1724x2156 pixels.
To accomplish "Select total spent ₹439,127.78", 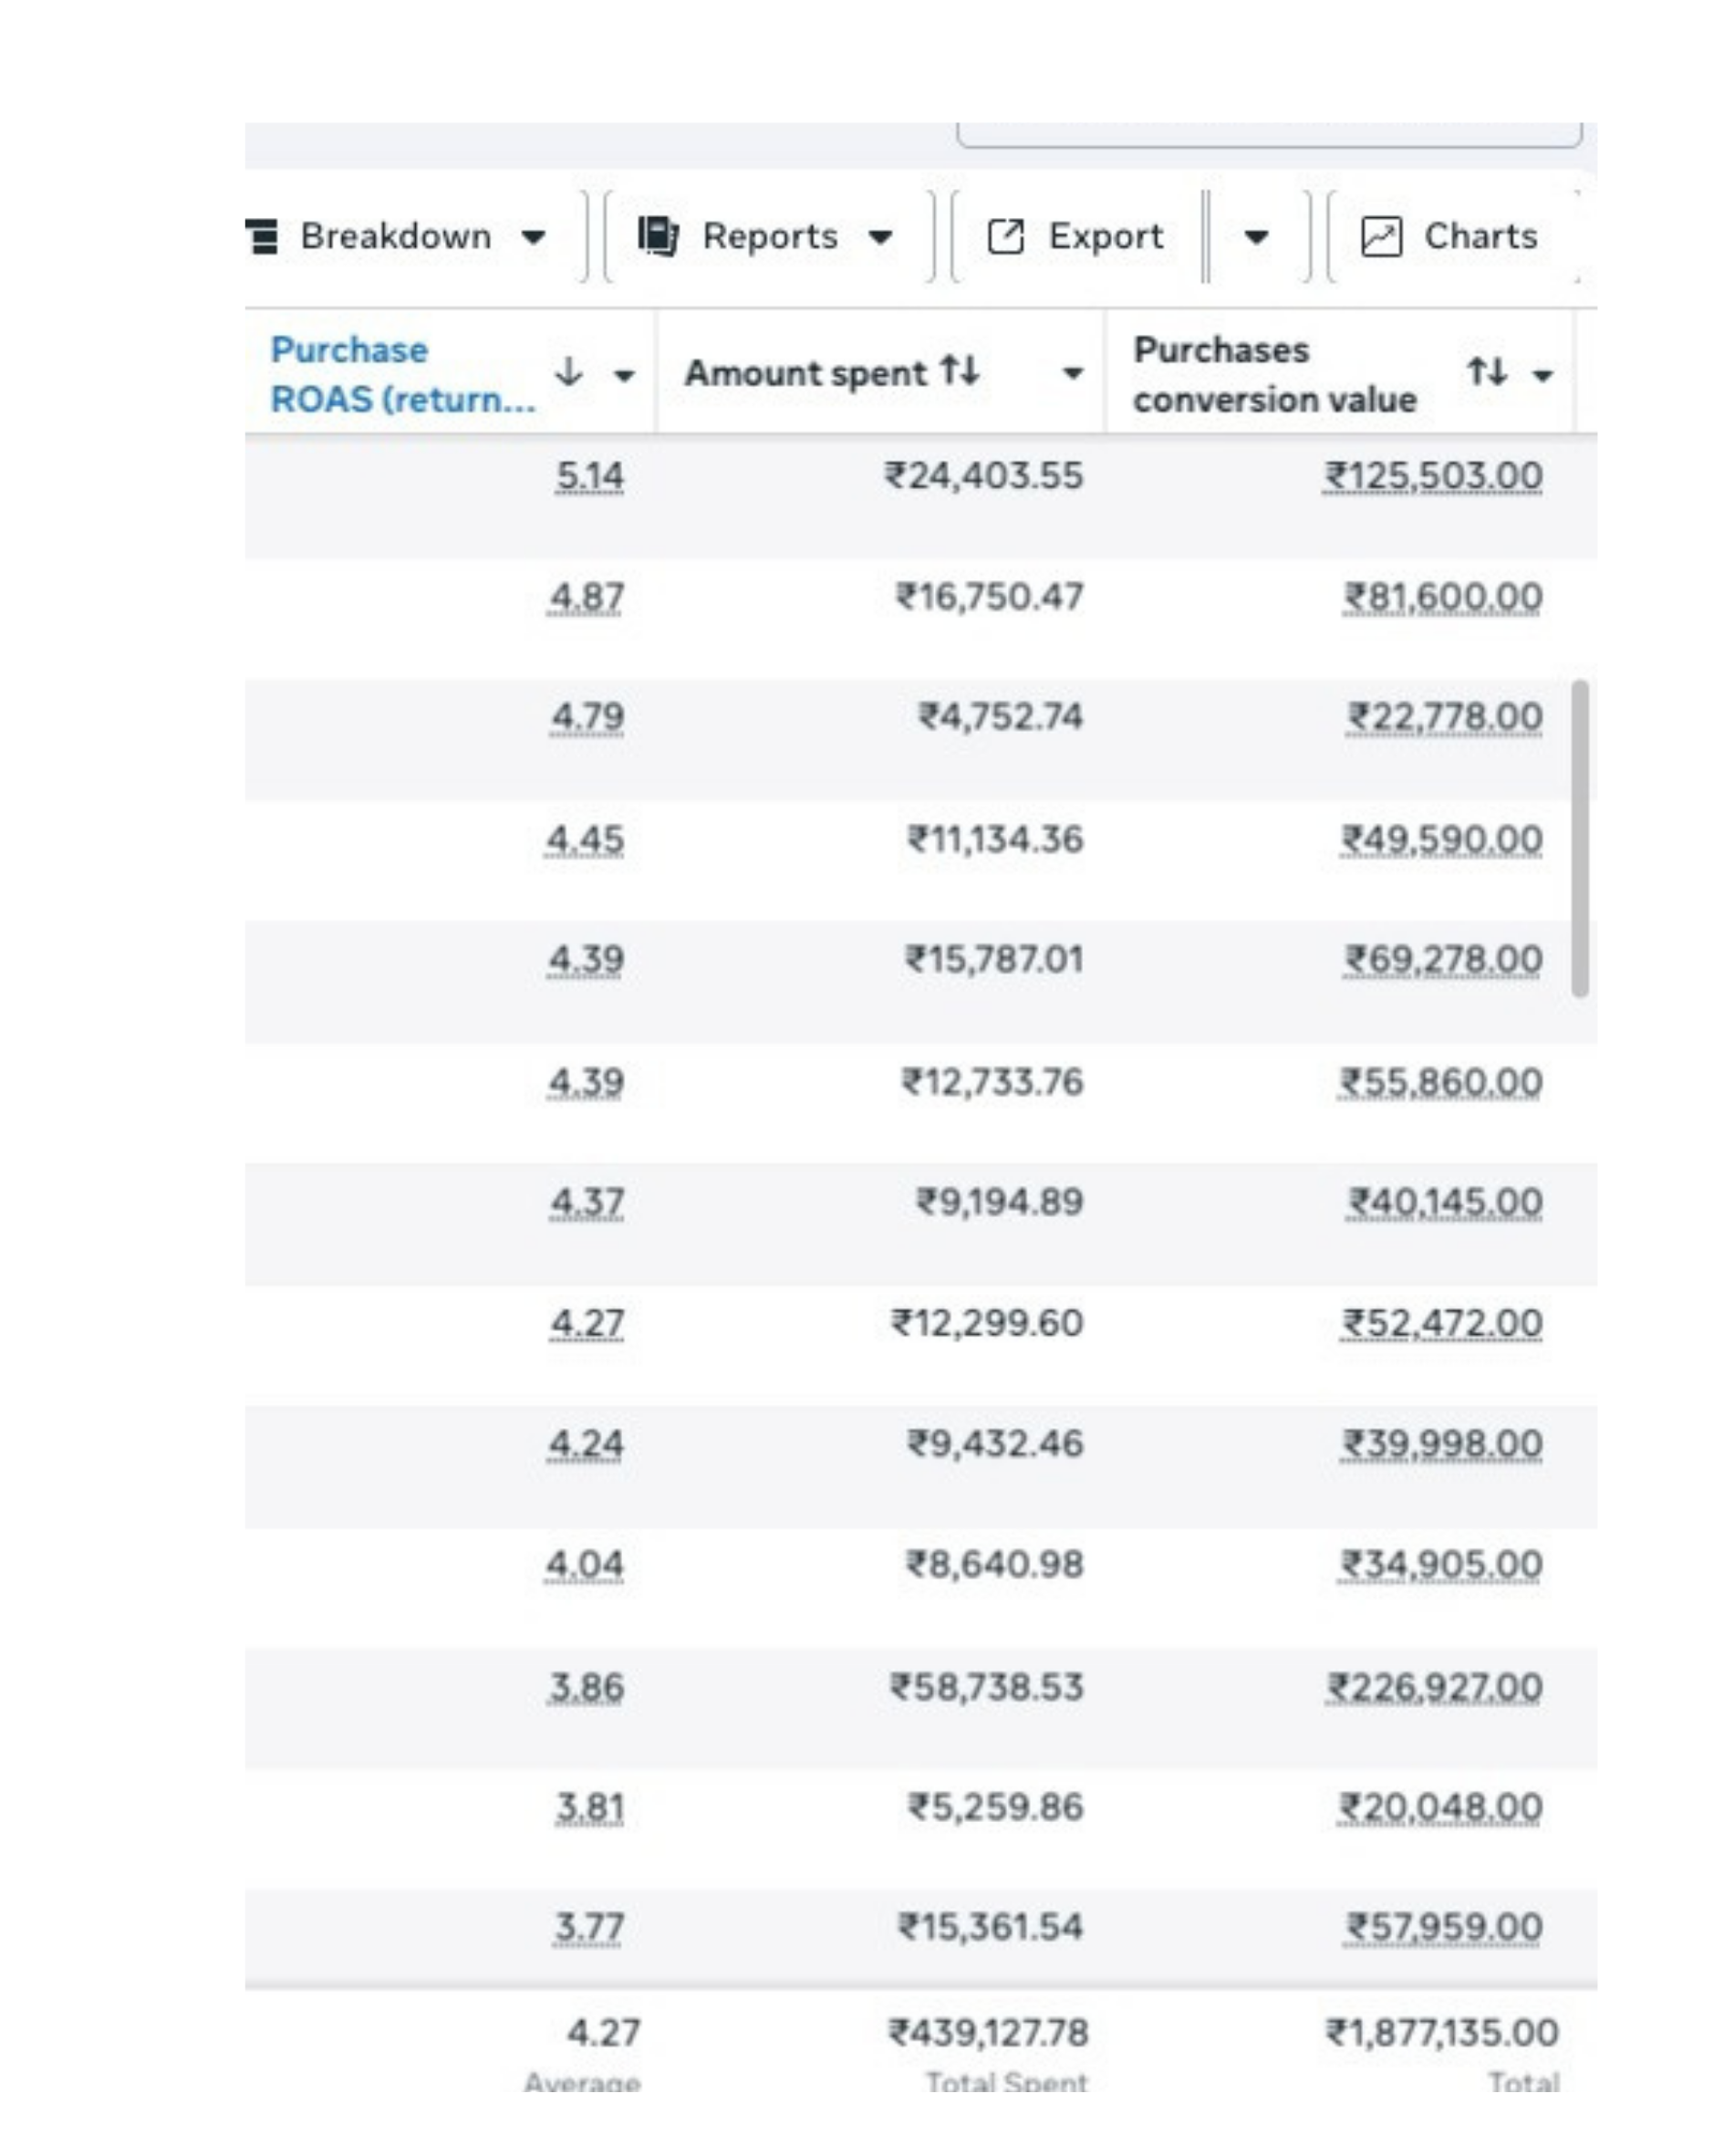I will 989,2033.
